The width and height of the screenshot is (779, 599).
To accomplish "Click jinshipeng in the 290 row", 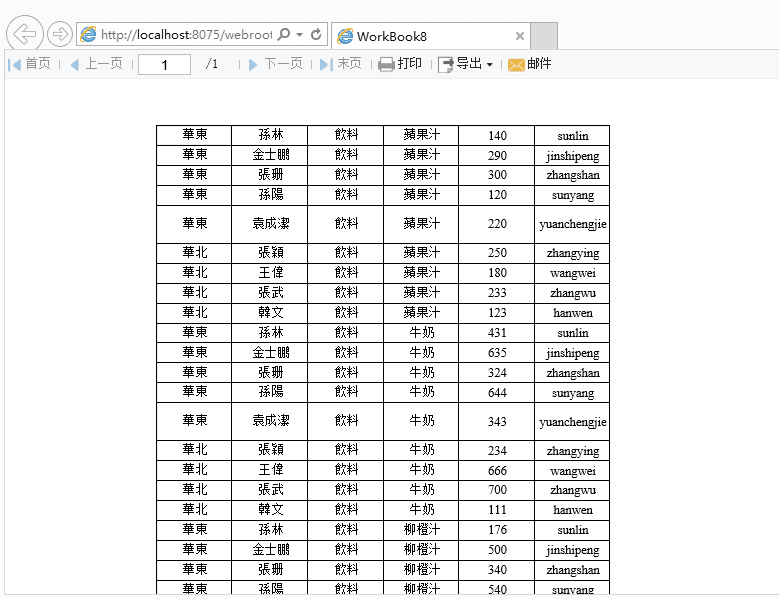I will click(572, 155).
